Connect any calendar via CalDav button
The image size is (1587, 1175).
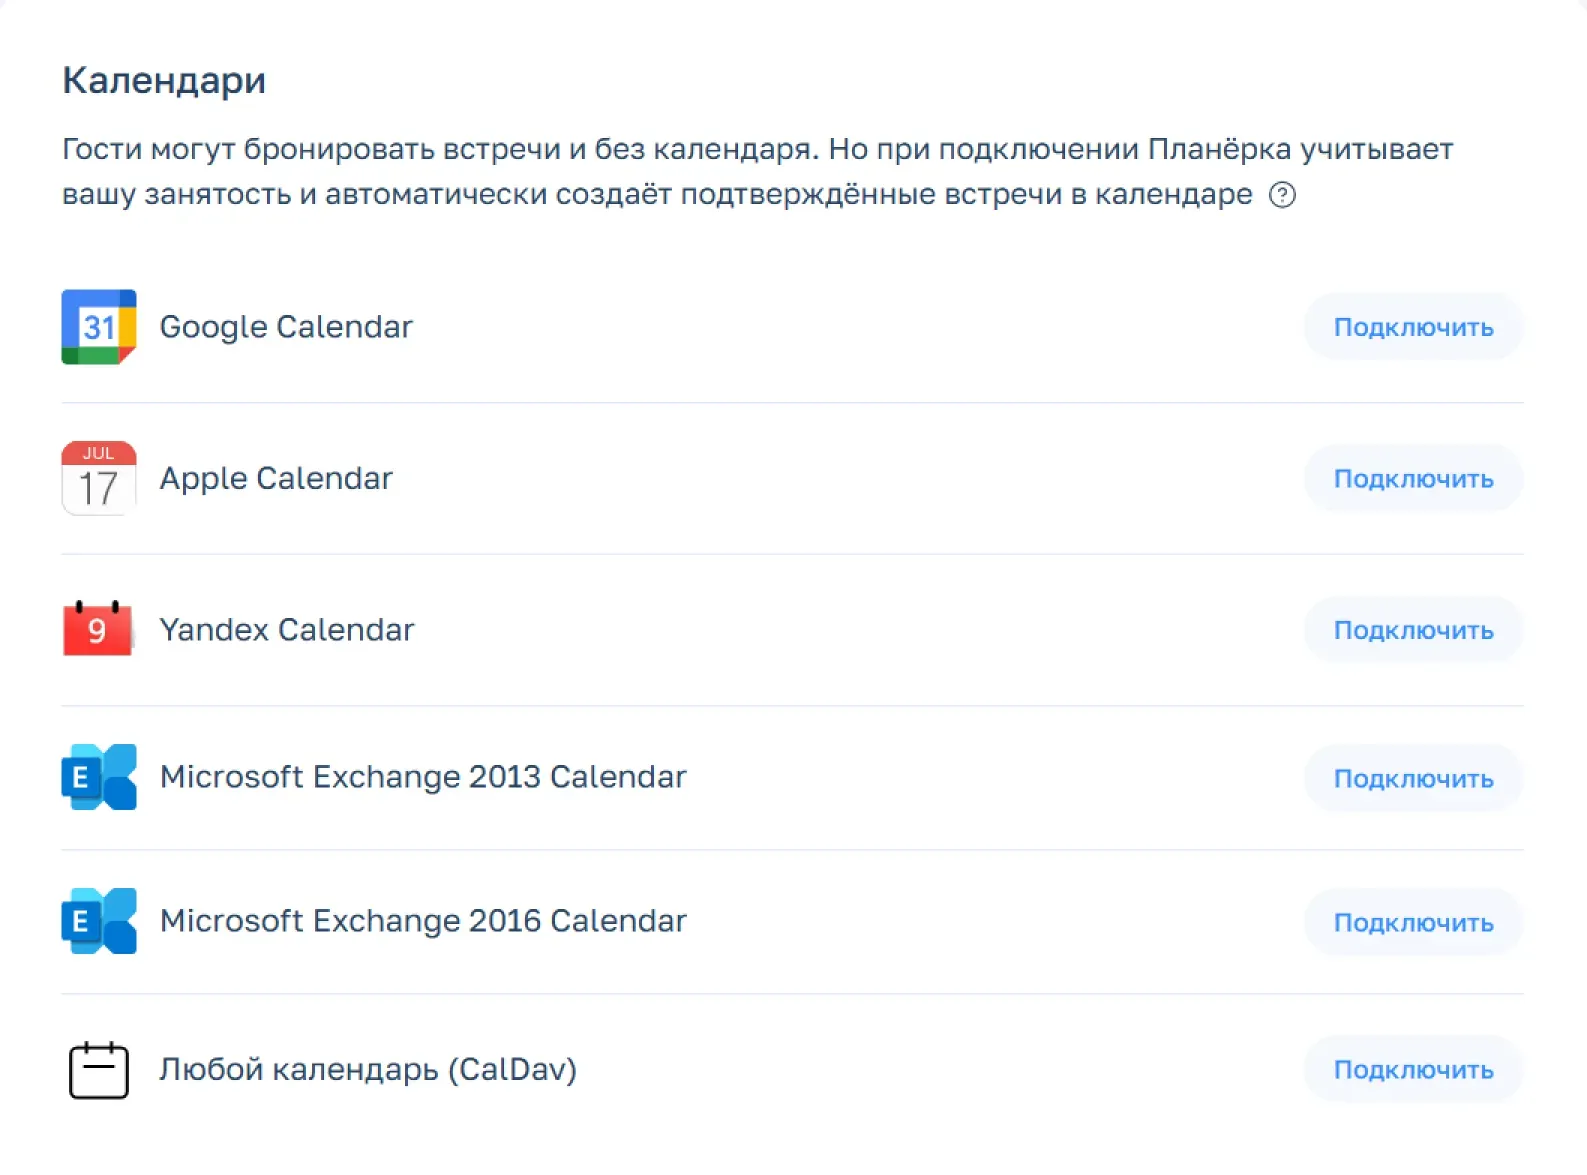pyautogui.click(x=1413, y=1070)
